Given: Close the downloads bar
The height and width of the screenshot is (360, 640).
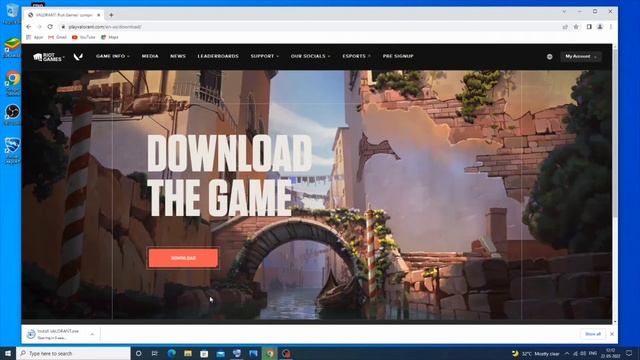Looking at the screenshot, I should tap(611, 334).
